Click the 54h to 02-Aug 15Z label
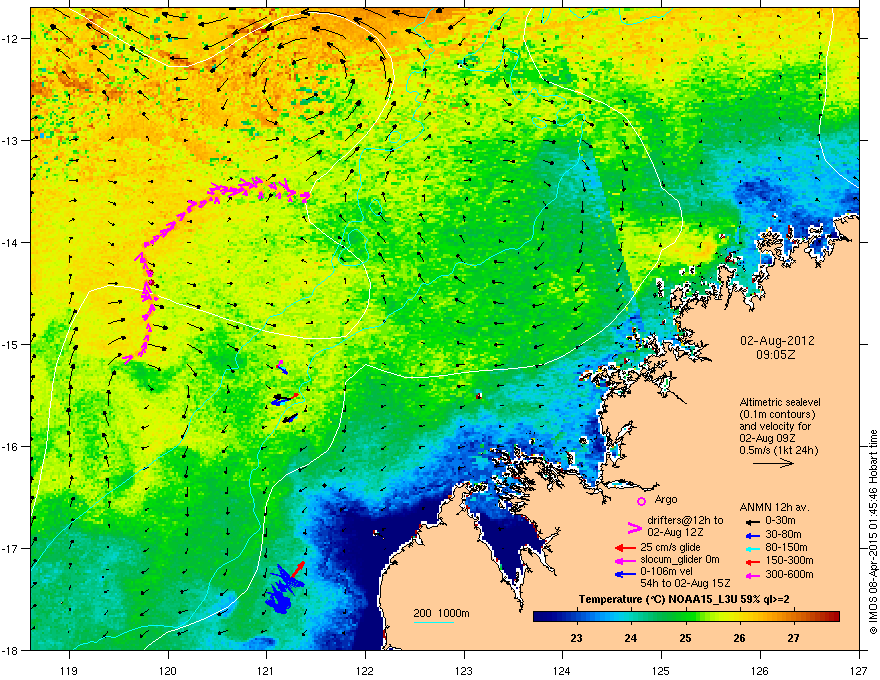The image size is (880, 680). click(x=685, y=583)
